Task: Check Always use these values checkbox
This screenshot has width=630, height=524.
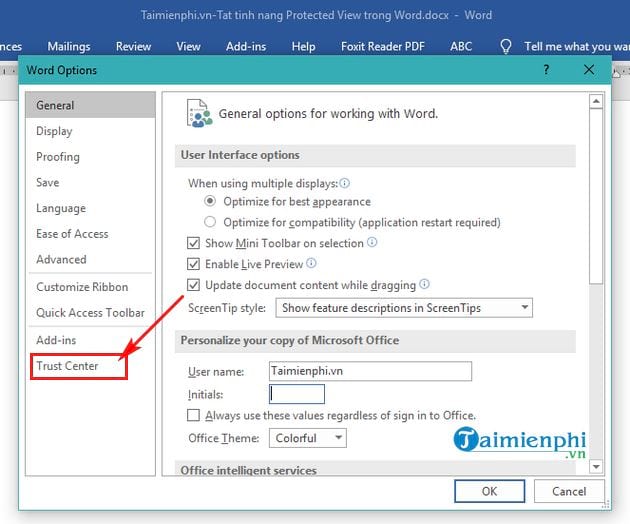Action: click(x=194, y=416)
